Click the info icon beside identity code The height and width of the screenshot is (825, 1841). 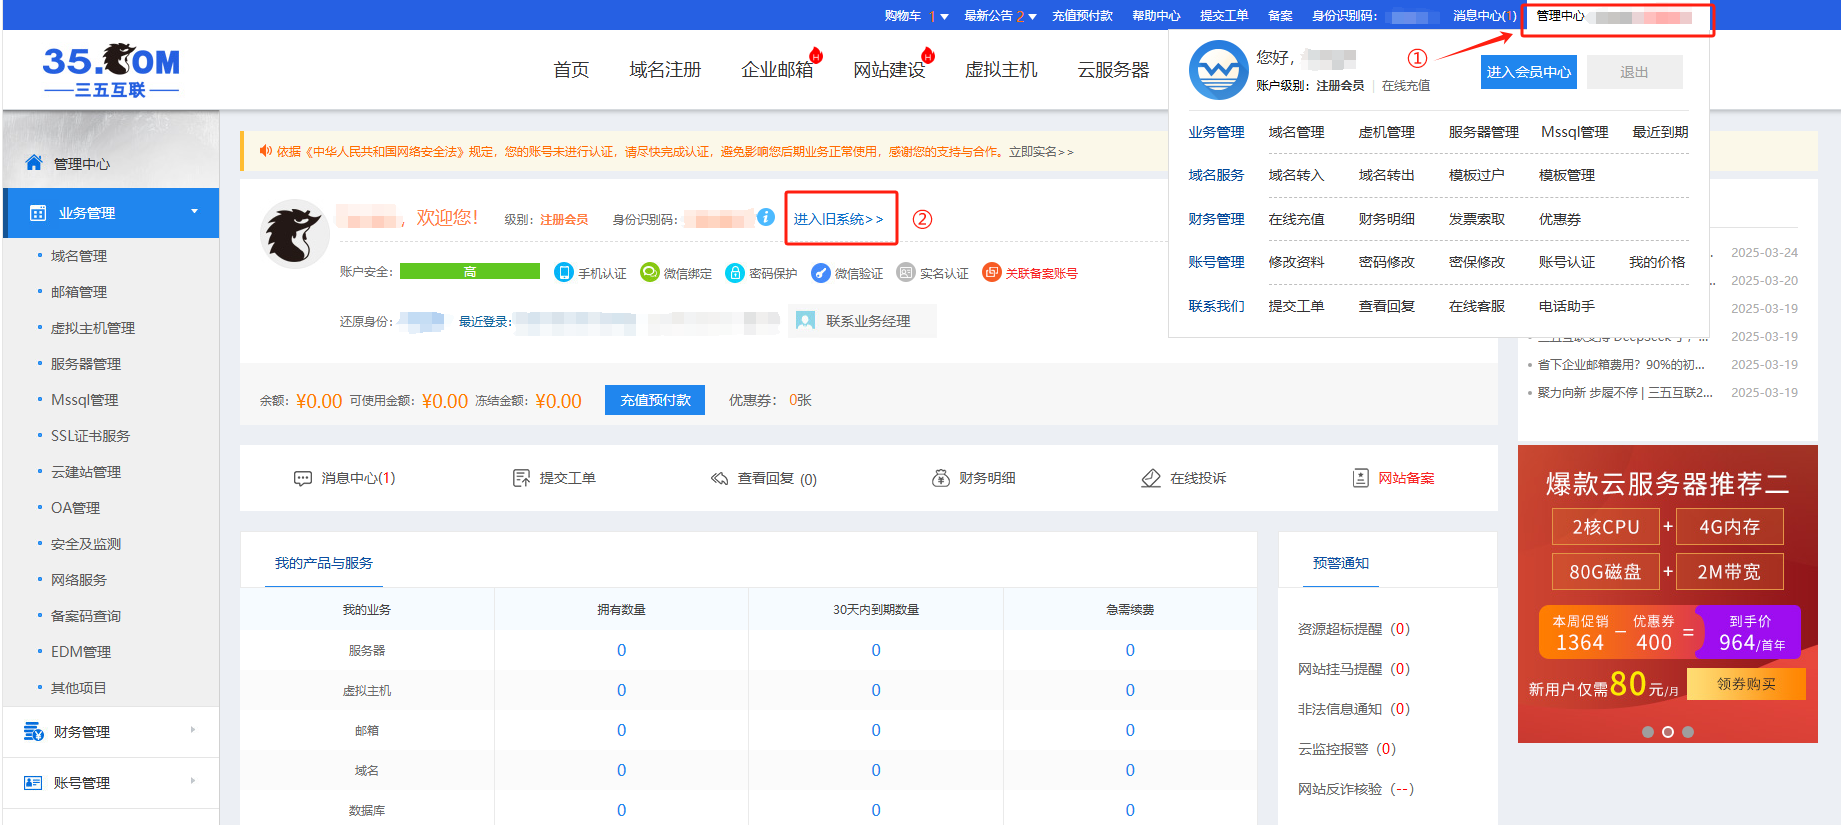pyautogui.click(x=766, y=217)
